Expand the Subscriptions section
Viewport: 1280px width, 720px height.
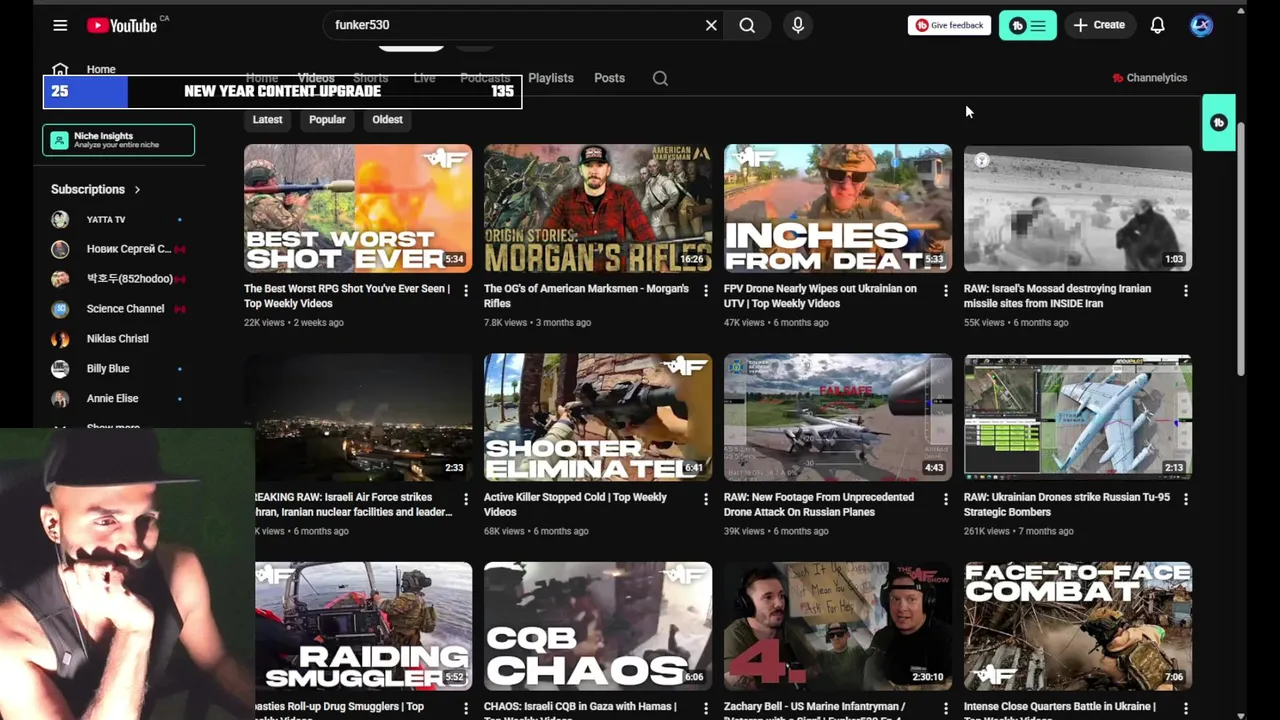point(96,189)
